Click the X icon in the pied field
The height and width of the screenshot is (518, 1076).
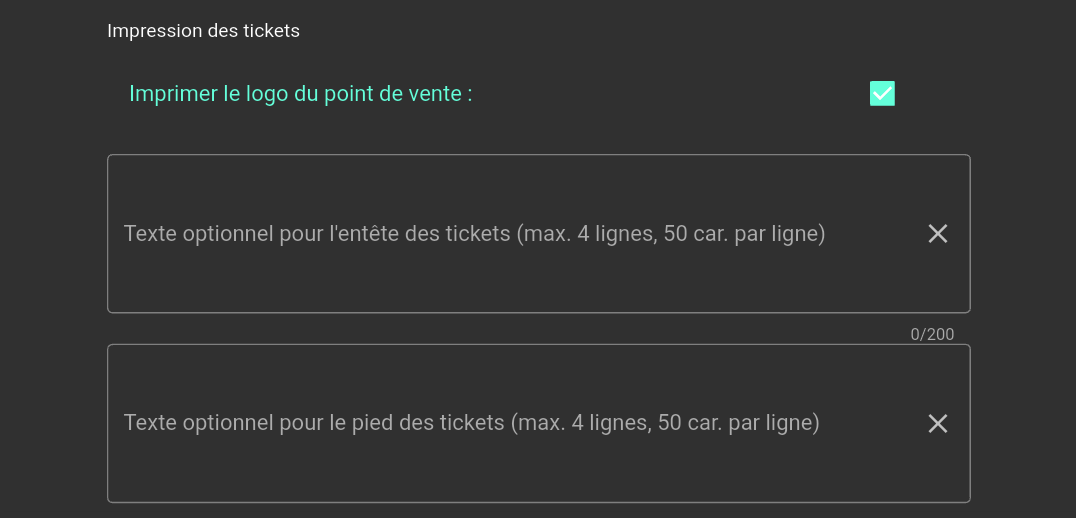(937, 424)
